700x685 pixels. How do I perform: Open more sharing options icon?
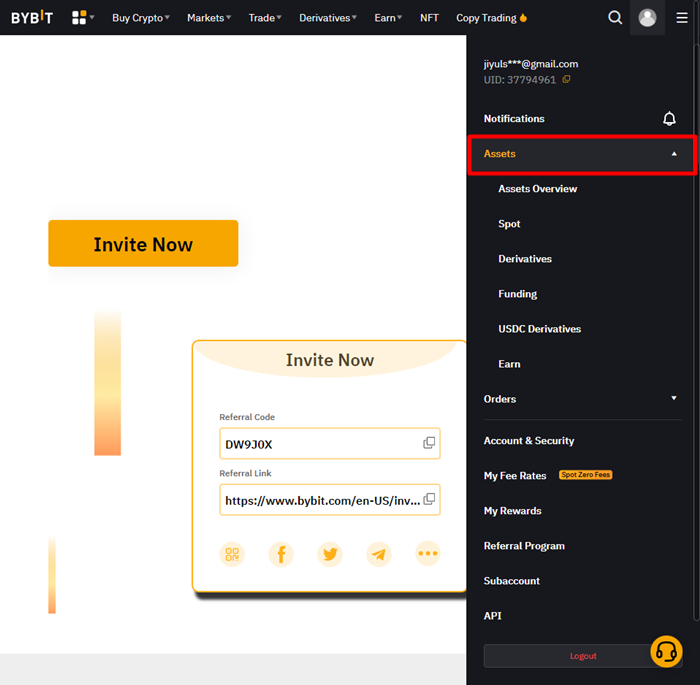click(428, 554)
